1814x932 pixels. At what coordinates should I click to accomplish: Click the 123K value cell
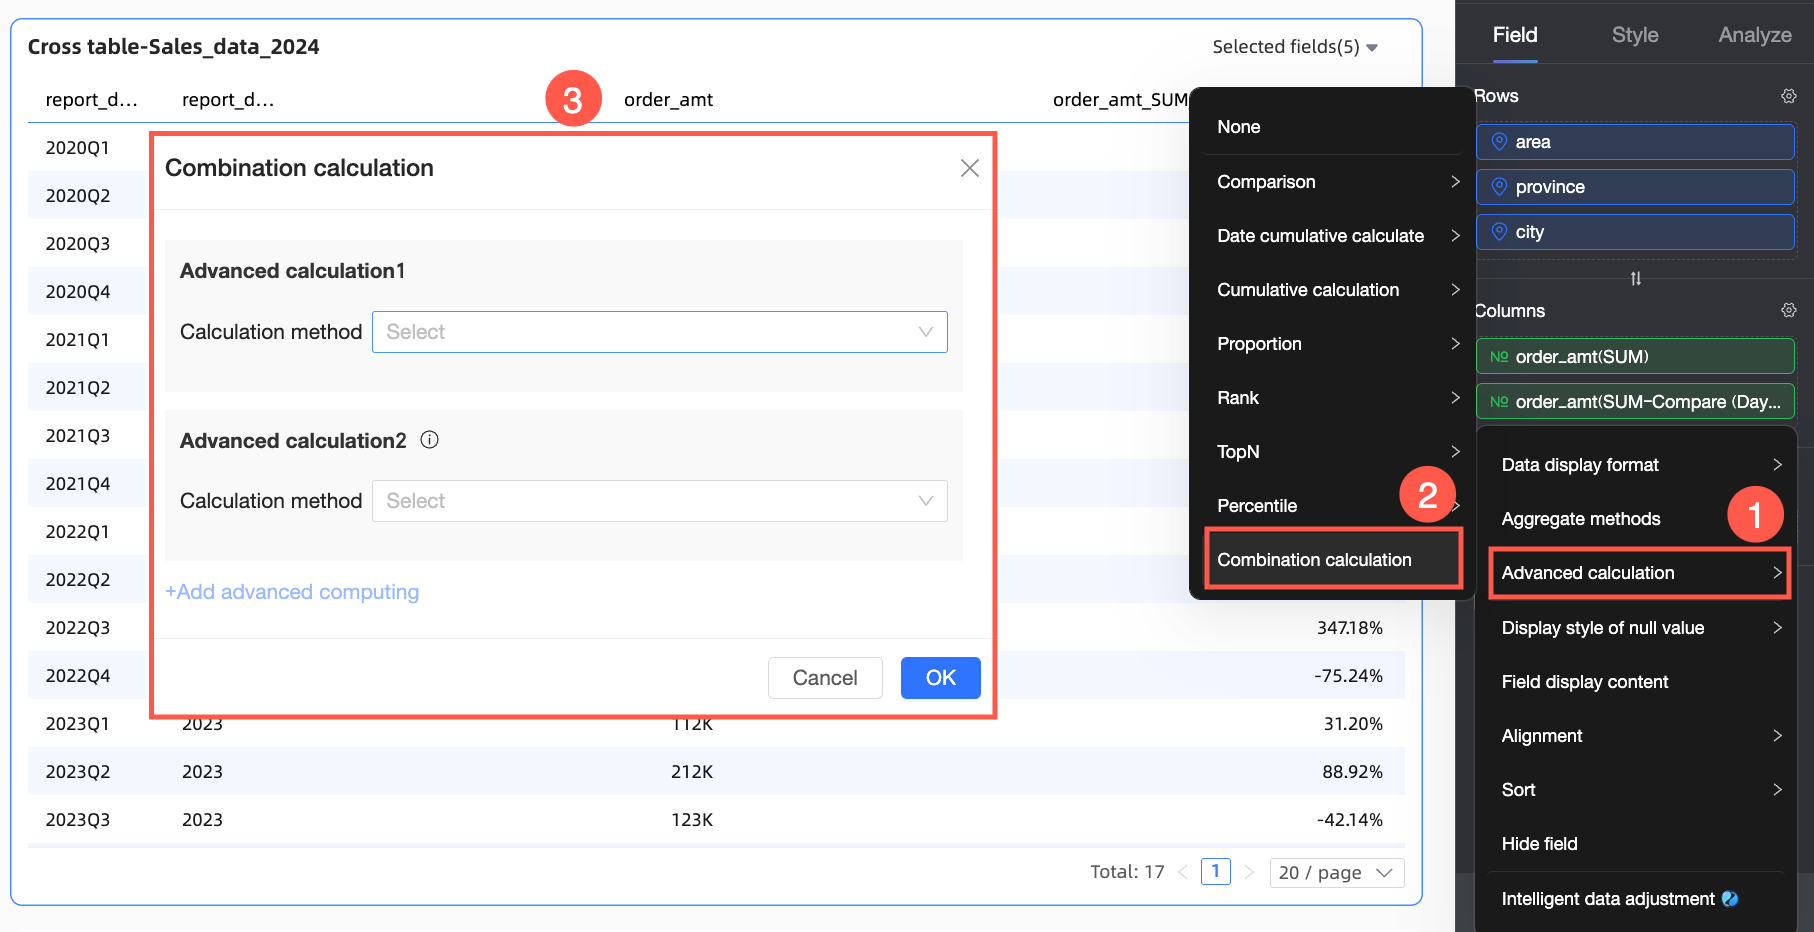pos(692,820)
